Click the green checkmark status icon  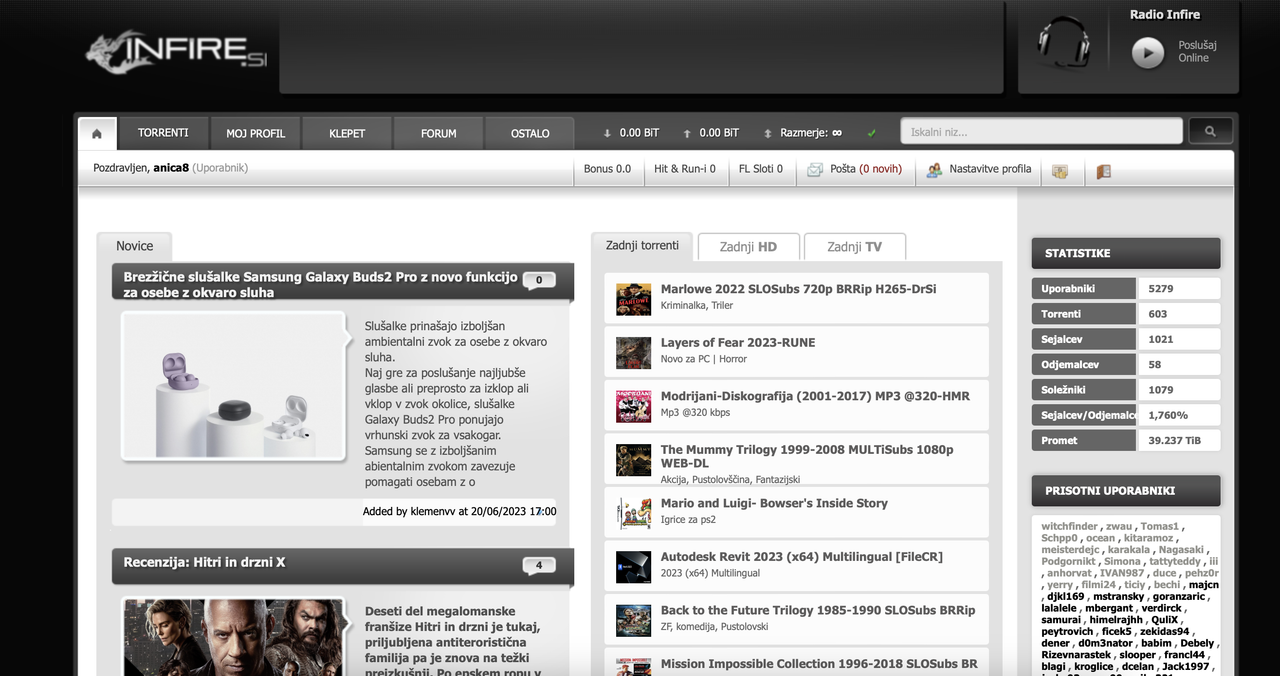(872, 133)
